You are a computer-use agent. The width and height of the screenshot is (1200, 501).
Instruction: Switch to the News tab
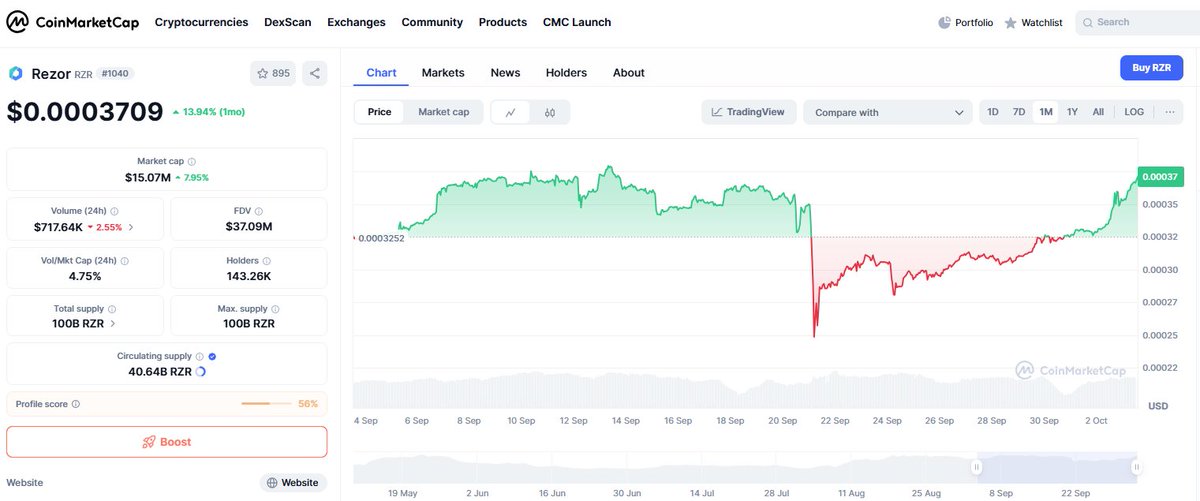505,73
